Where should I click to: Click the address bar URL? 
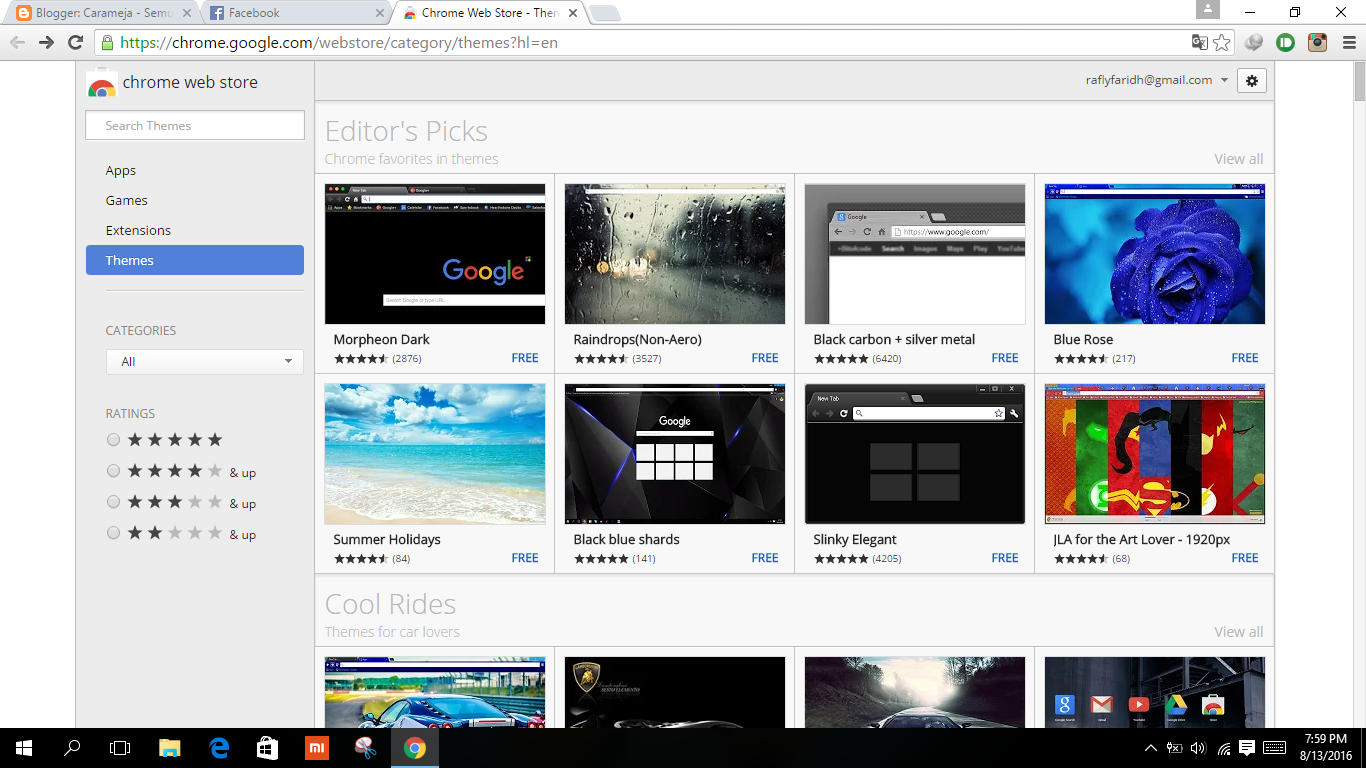pos(339,42)
